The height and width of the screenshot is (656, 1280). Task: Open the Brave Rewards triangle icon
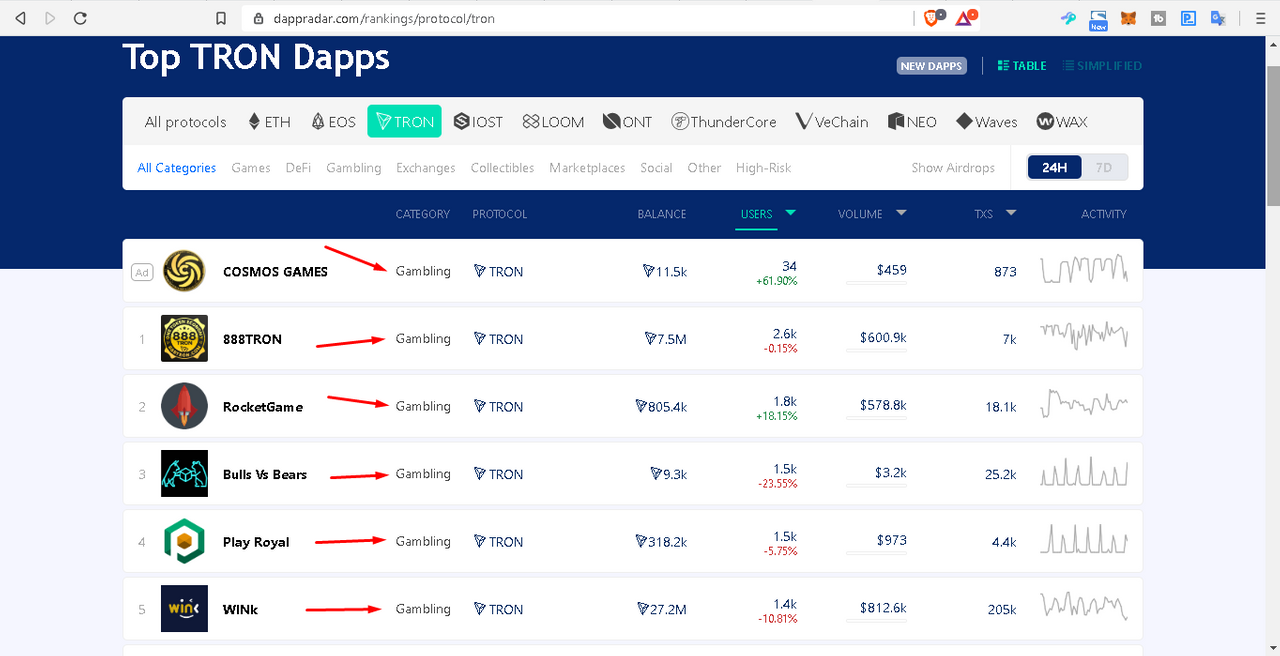click(965, 17)
